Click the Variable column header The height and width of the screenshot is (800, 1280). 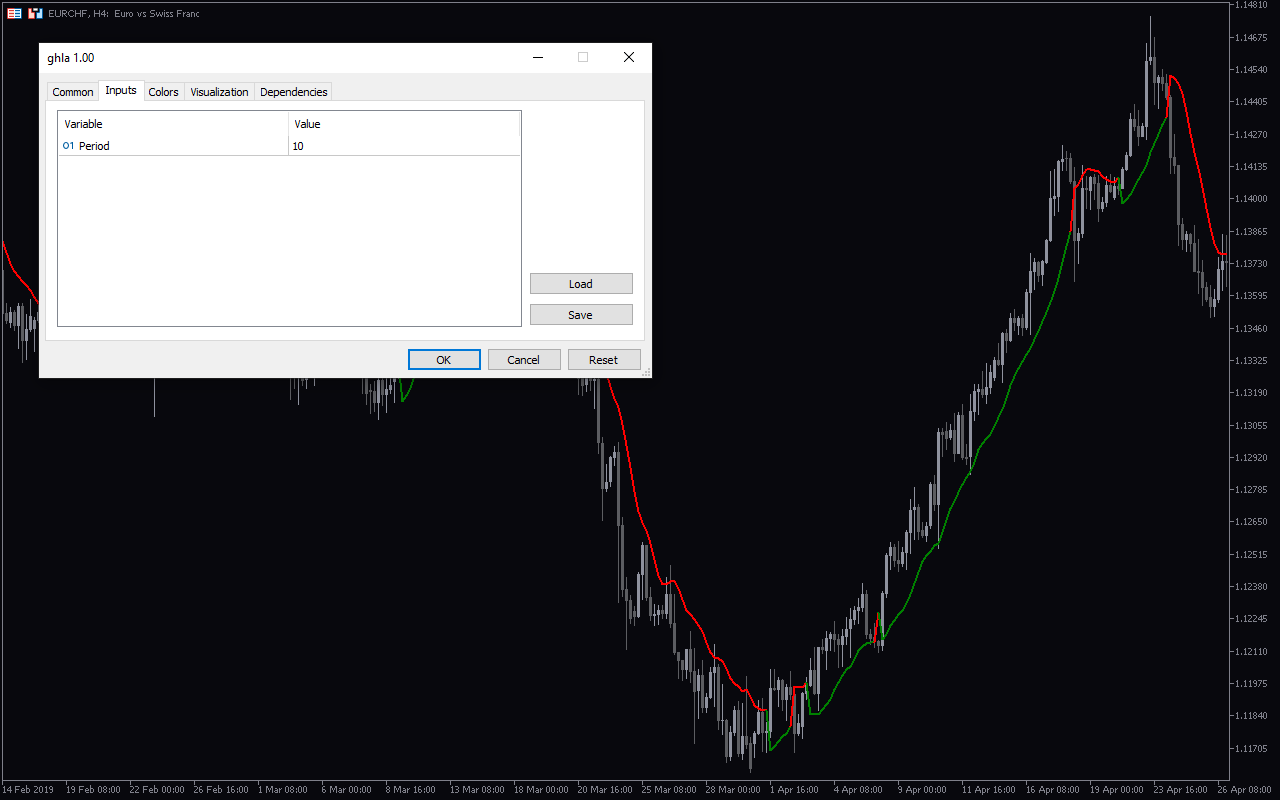point(173,124)
